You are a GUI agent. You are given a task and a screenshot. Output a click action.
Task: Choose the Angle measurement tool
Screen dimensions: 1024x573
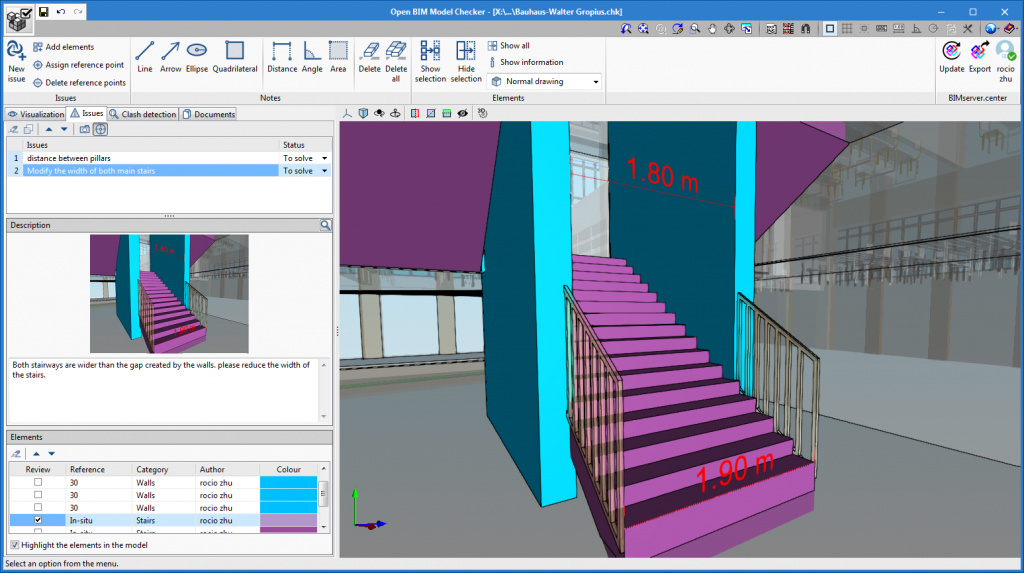[312, 57]
